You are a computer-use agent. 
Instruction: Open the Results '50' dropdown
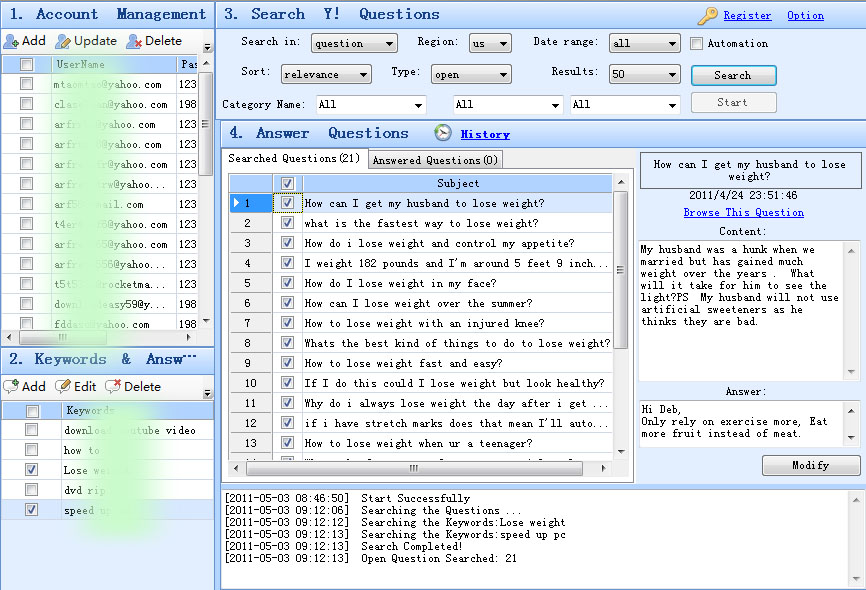[645, 74]
